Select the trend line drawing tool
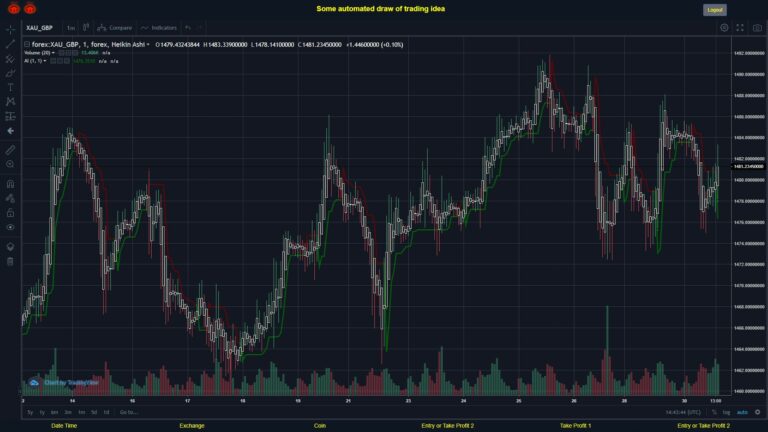The width and height of the screenshot is (768, 432). pyautogui.click(x=10, y=44)
